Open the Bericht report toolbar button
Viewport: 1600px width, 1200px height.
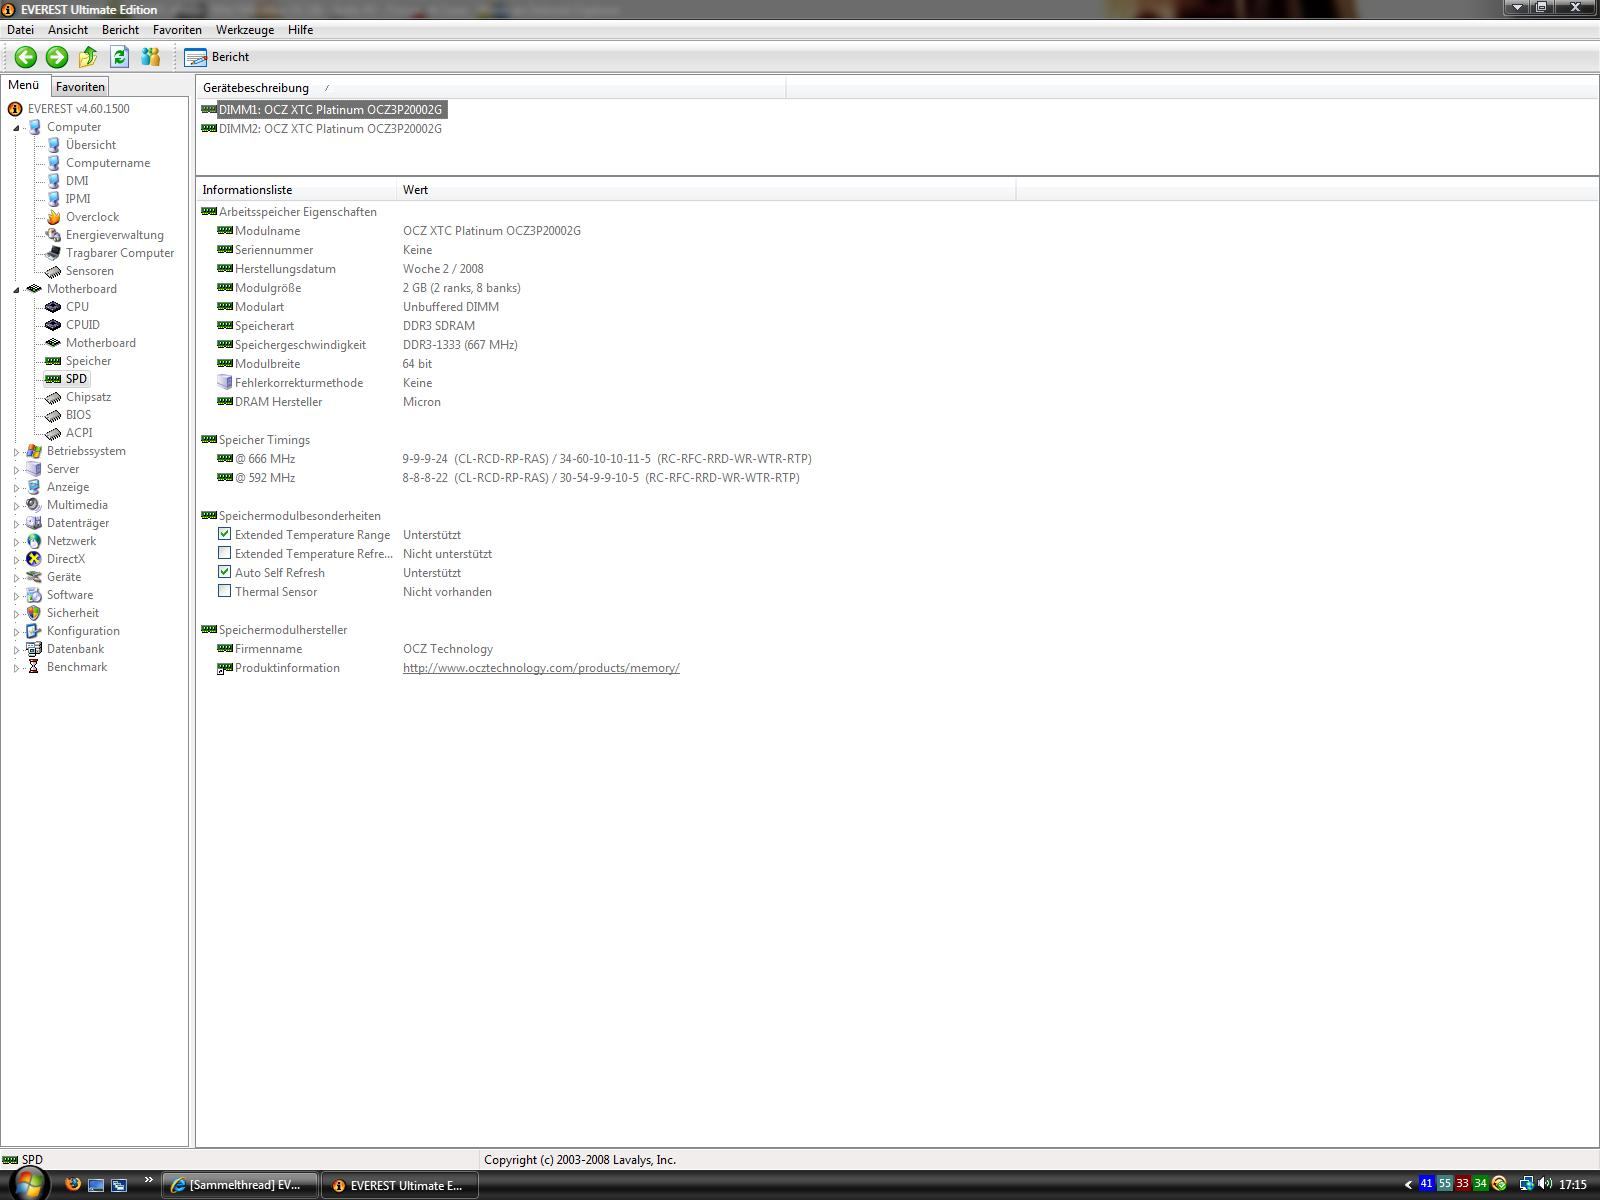pyautogui.click(x=217, y=57)
